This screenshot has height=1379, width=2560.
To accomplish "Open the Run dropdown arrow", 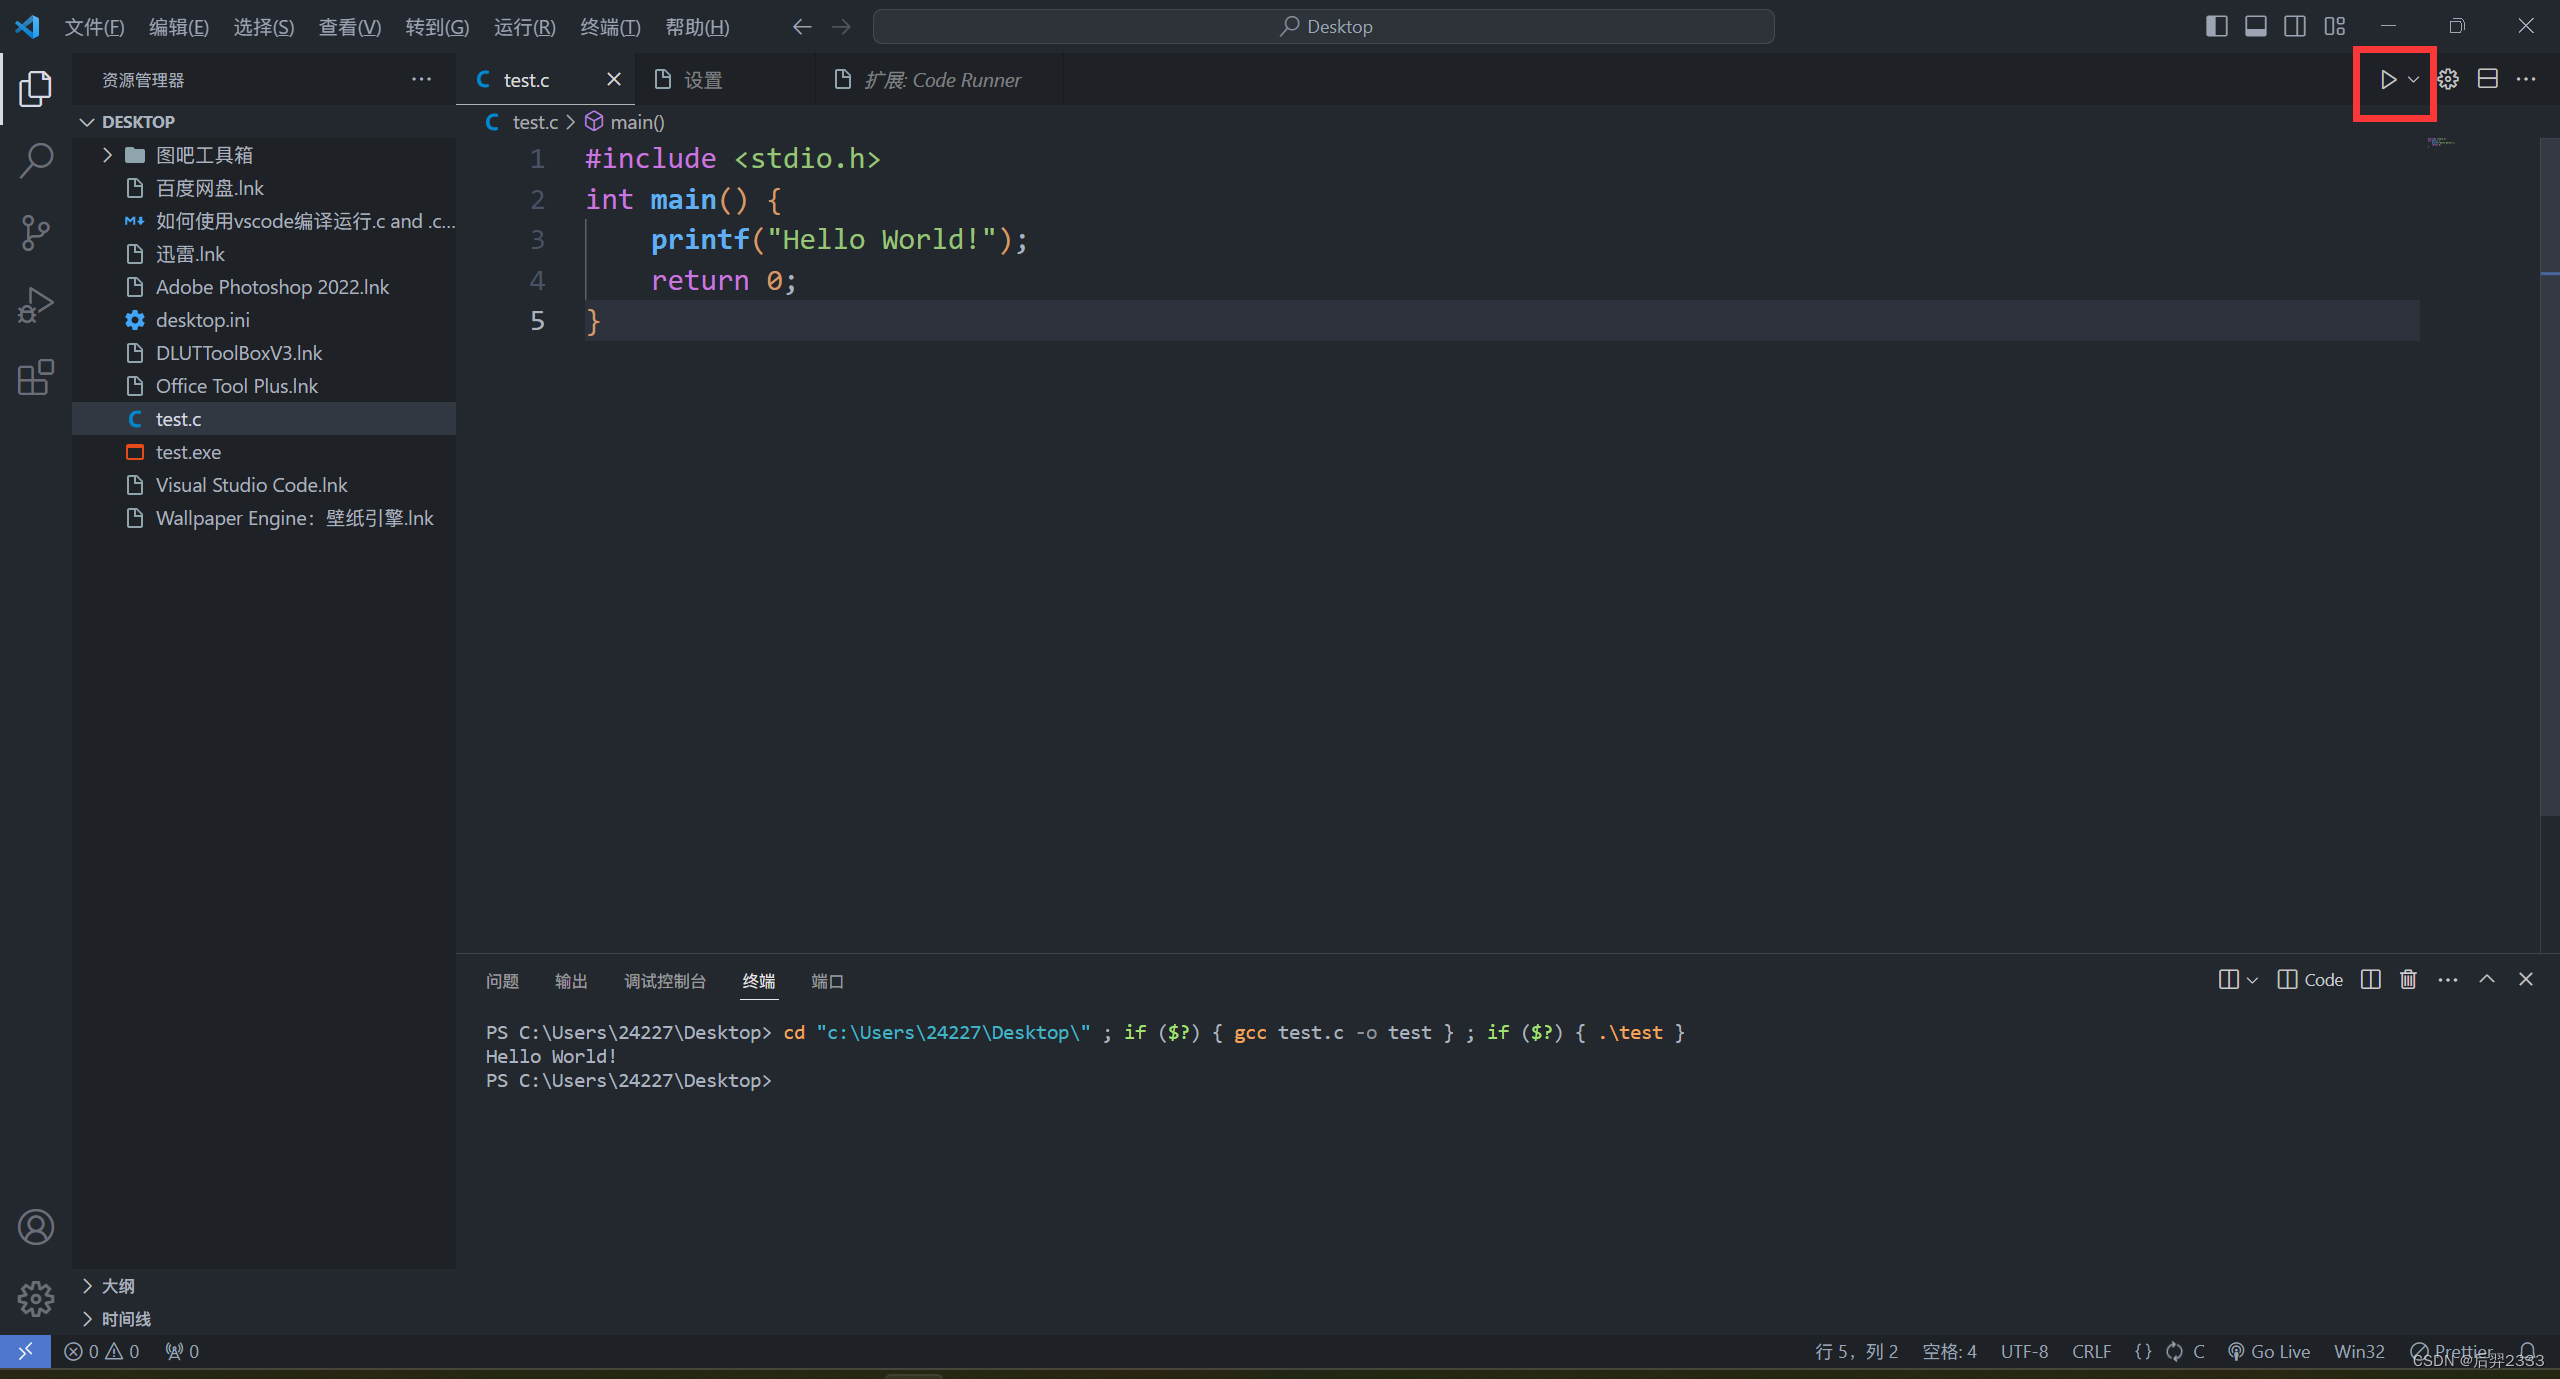I will pyautogui.click(x=2412, y=80).
